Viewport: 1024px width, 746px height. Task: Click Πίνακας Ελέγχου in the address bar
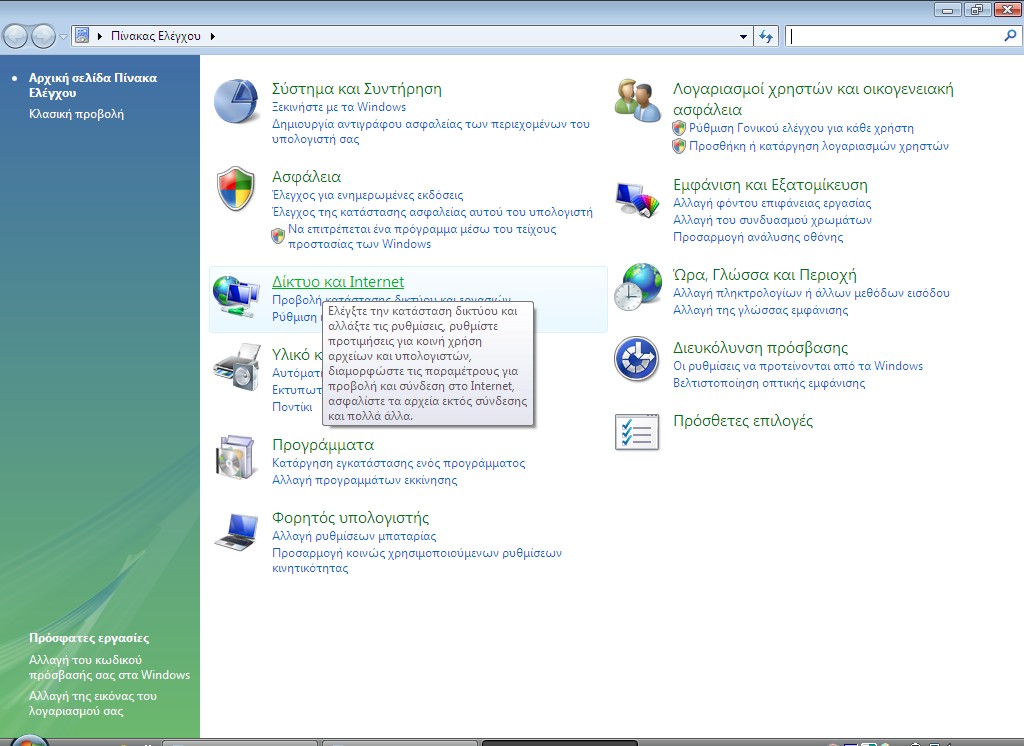(155, 36)
